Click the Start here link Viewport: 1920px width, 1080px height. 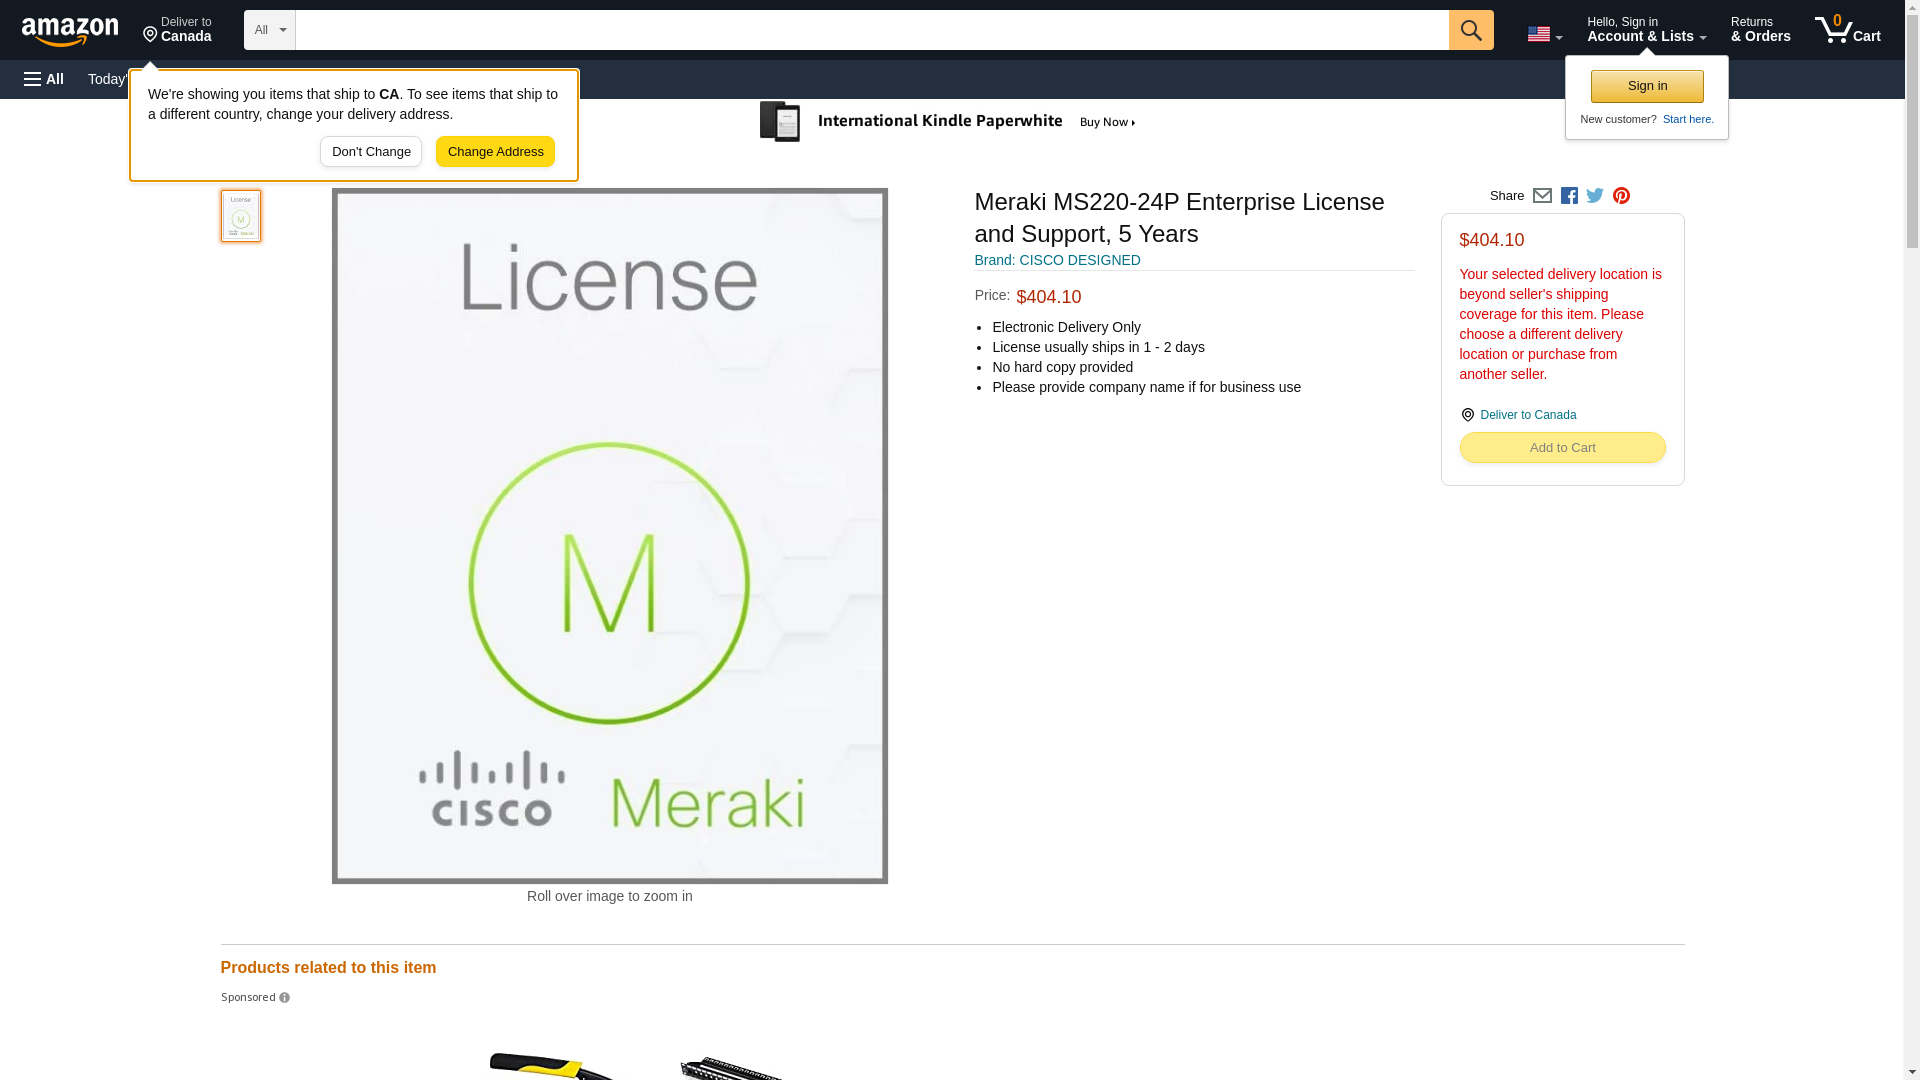click(x=1687, y=119)
